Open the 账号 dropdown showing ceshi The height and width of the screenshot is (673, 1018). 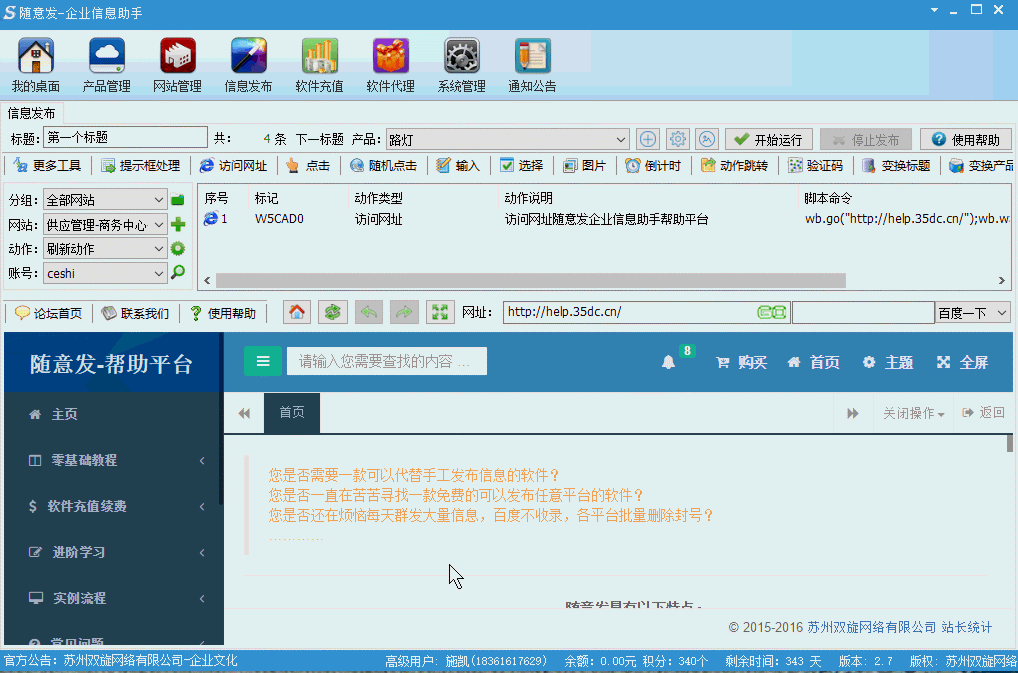click(105, 273)
